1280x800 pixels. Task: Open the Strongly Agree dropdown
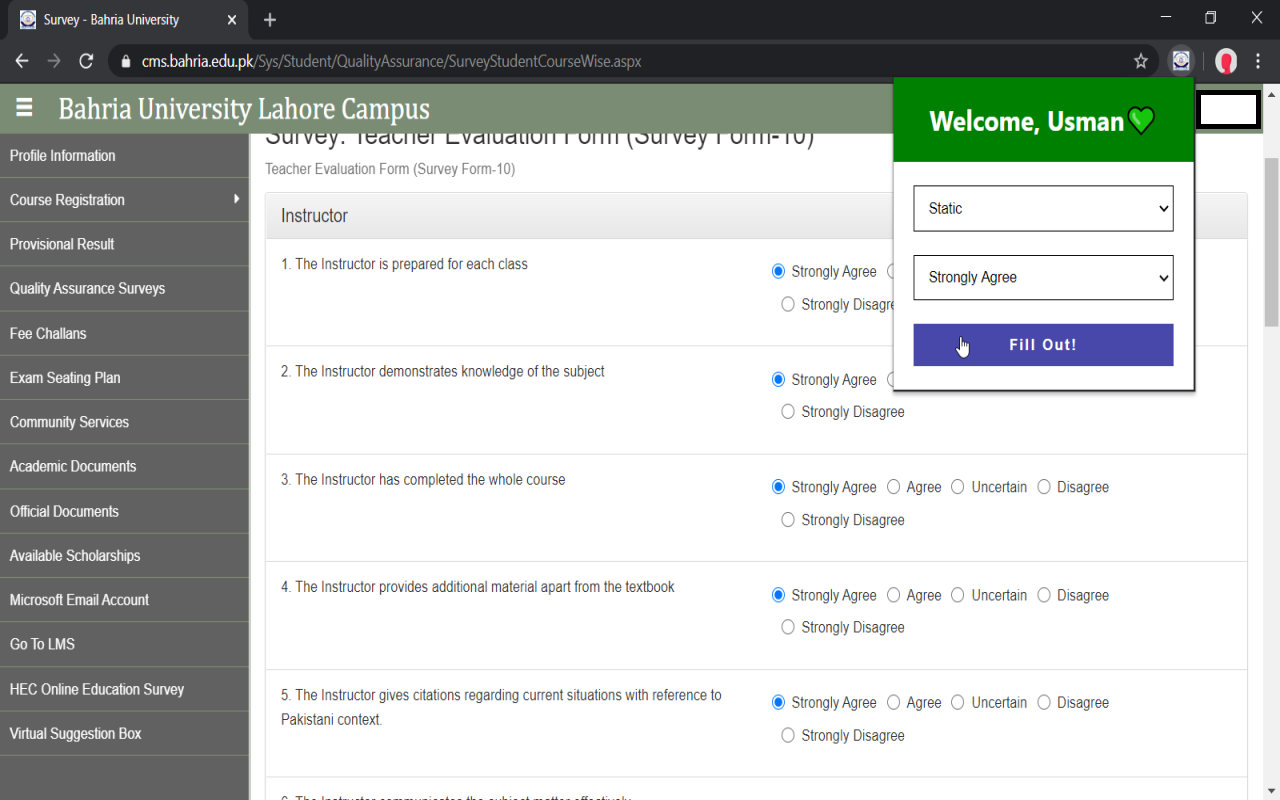1043,277
